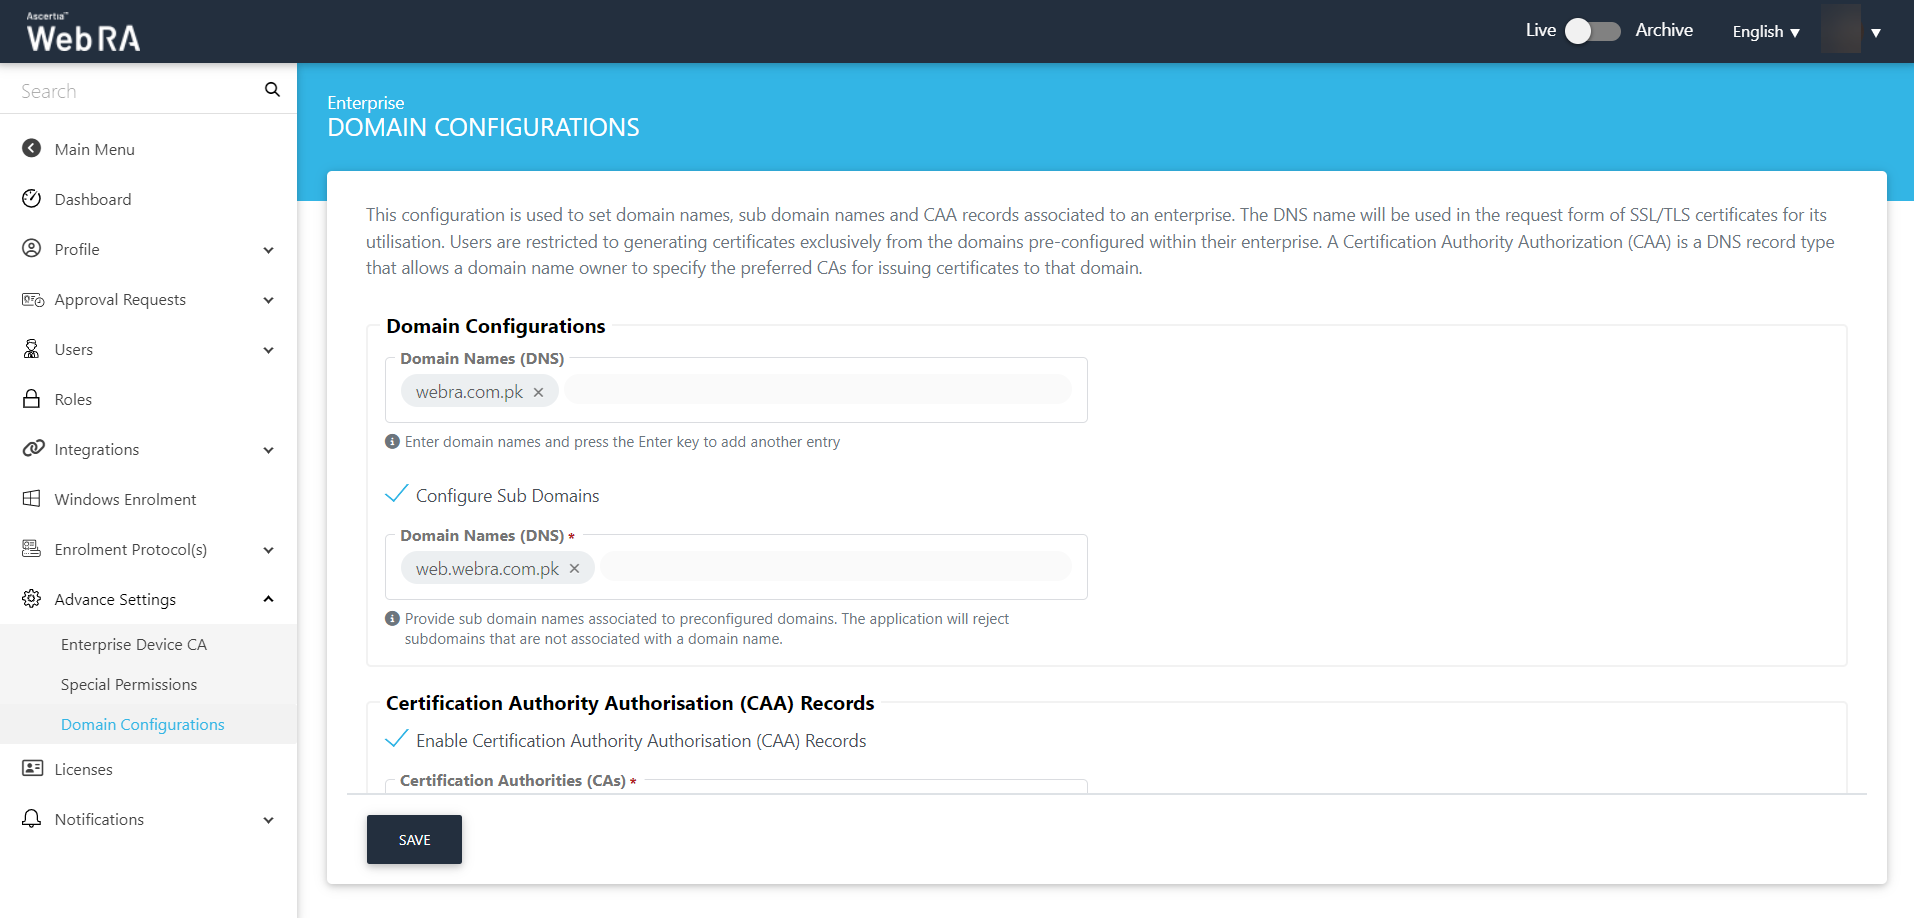
Task: Open Special Permissions submenu item
Action: [x=129, y=685]
